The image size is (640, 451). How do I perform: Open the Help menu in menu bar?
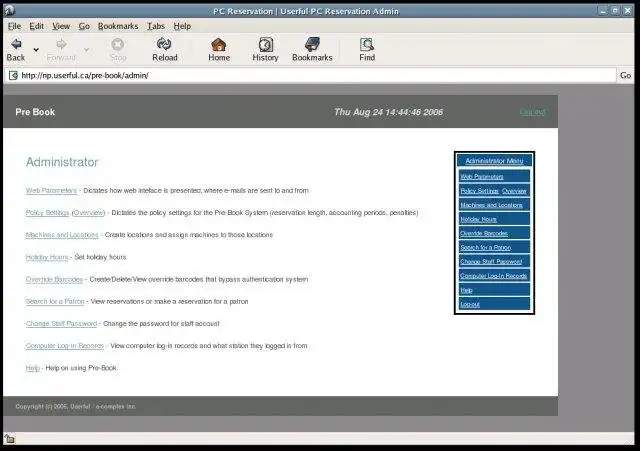coord(182,26)
